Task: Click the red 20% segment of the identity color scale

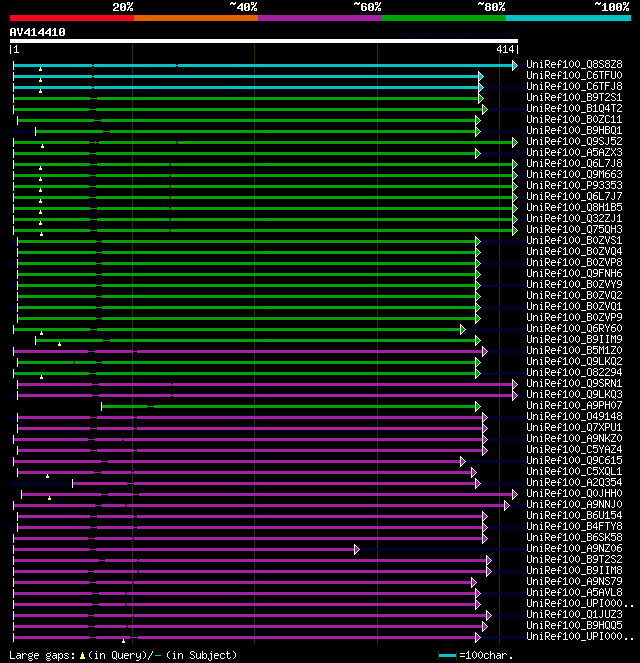Action: coord(72,18)
